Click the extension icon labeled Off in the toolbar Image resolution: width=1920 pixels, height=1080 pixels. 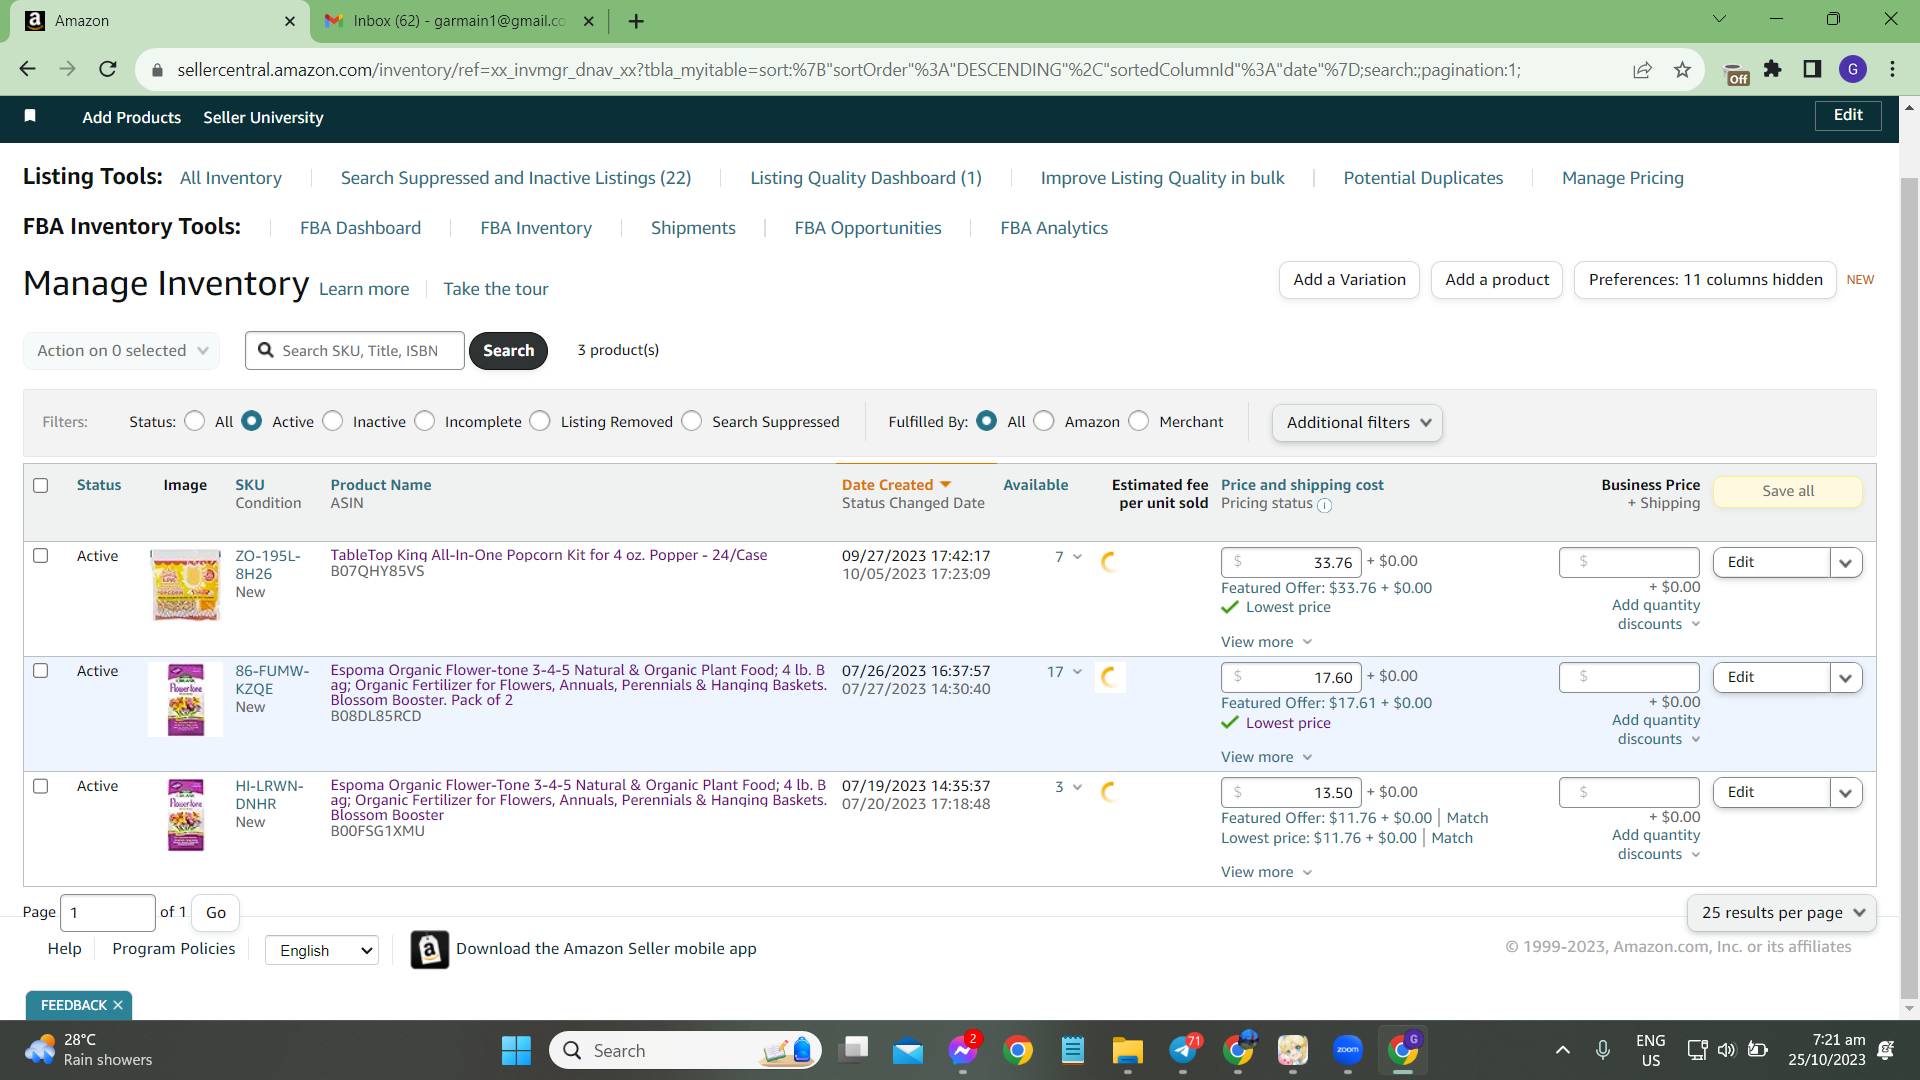(x=1736, y=72)
